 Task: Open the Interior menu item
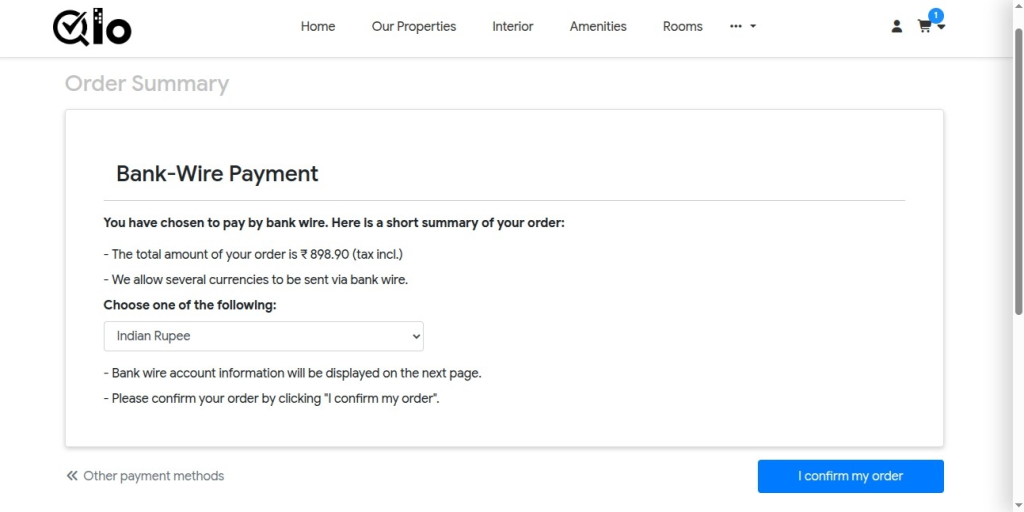coord(513,26)
